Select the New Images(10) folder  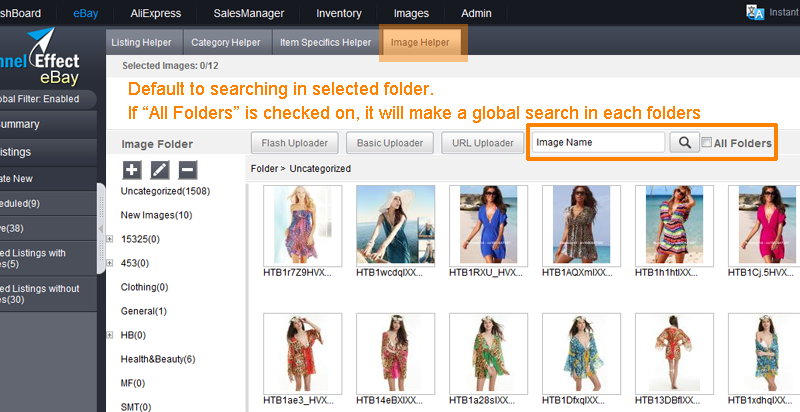[x=156, y=215]
